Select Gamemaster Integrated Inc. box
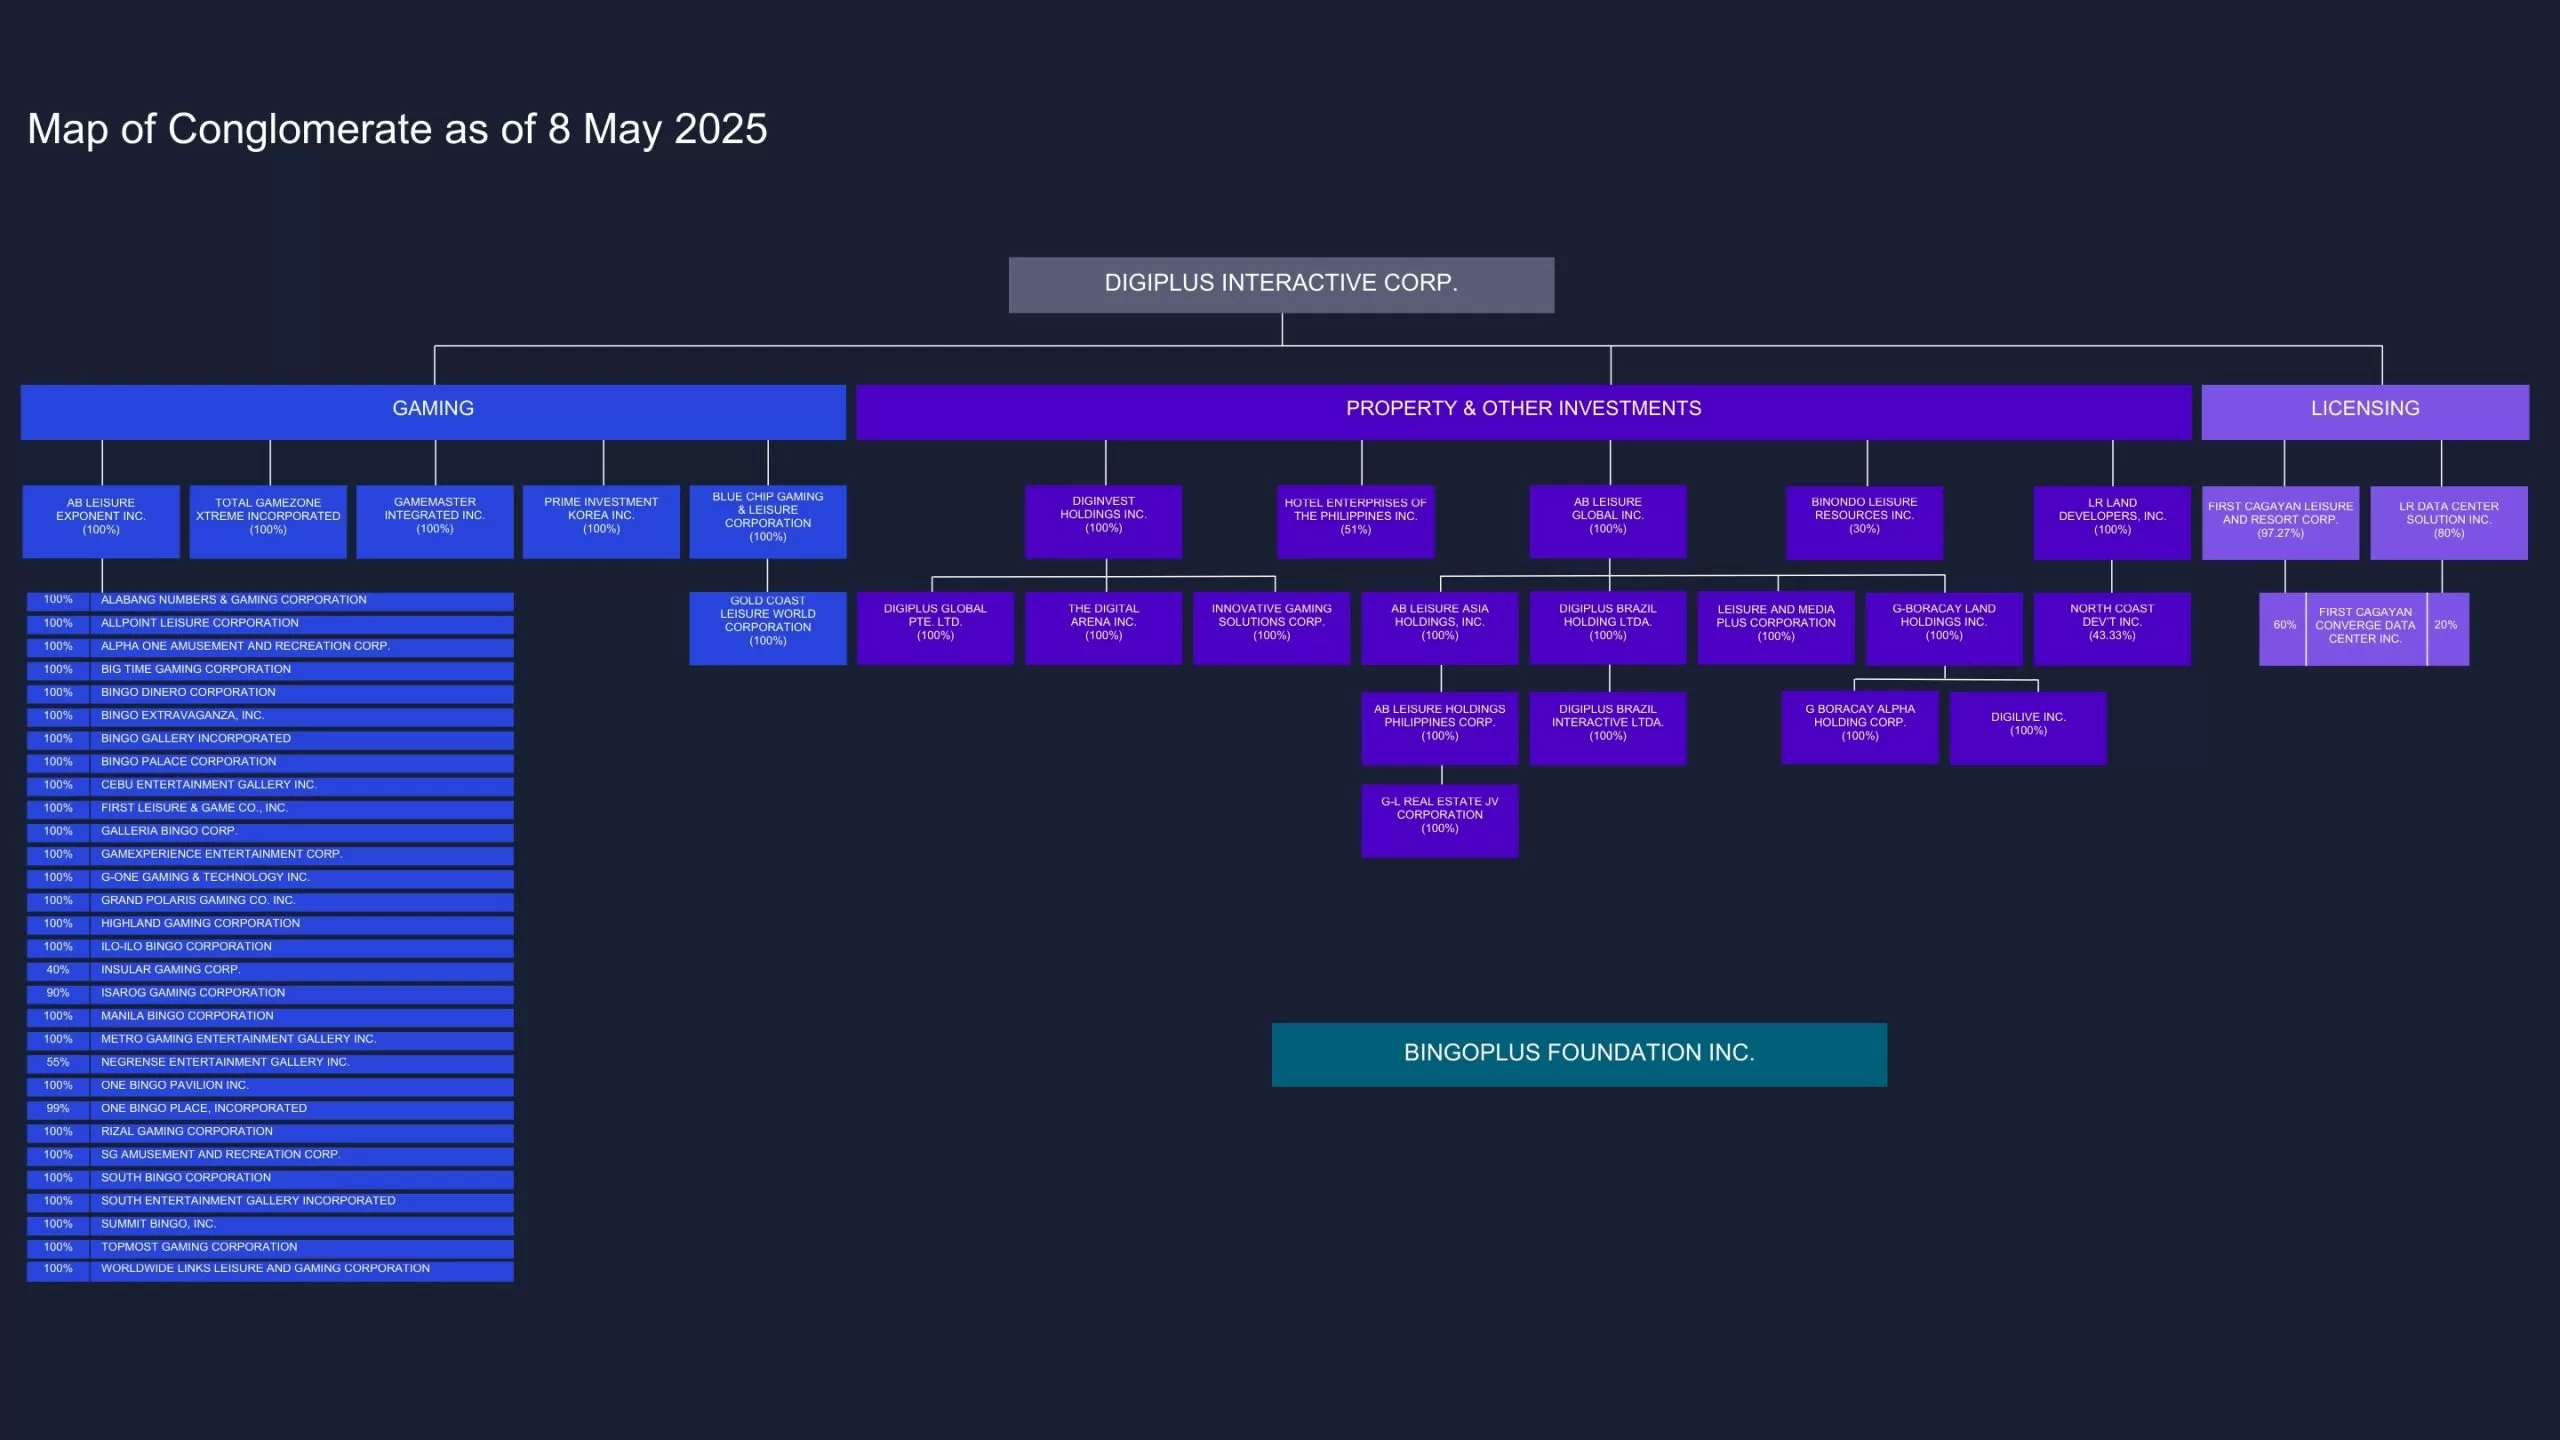Viewport: 2560px width, 1440px height. click(x=435, y=521)
